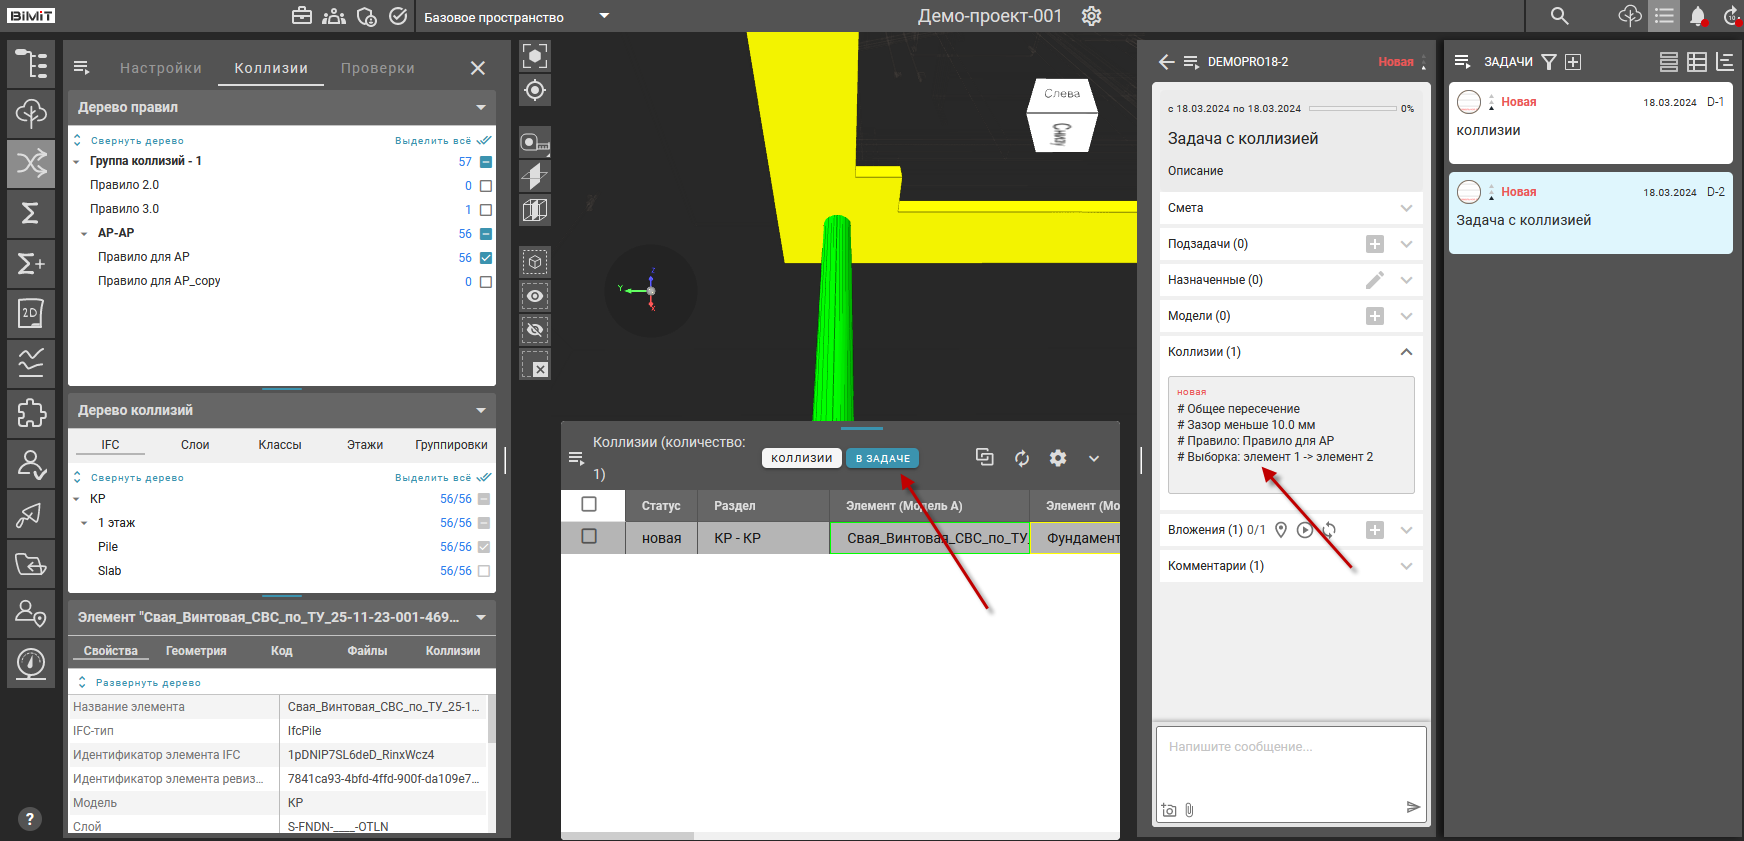Click the filter icon in tasks panel
This screenshot has width=1744, height=841.
pos(1548,62)
